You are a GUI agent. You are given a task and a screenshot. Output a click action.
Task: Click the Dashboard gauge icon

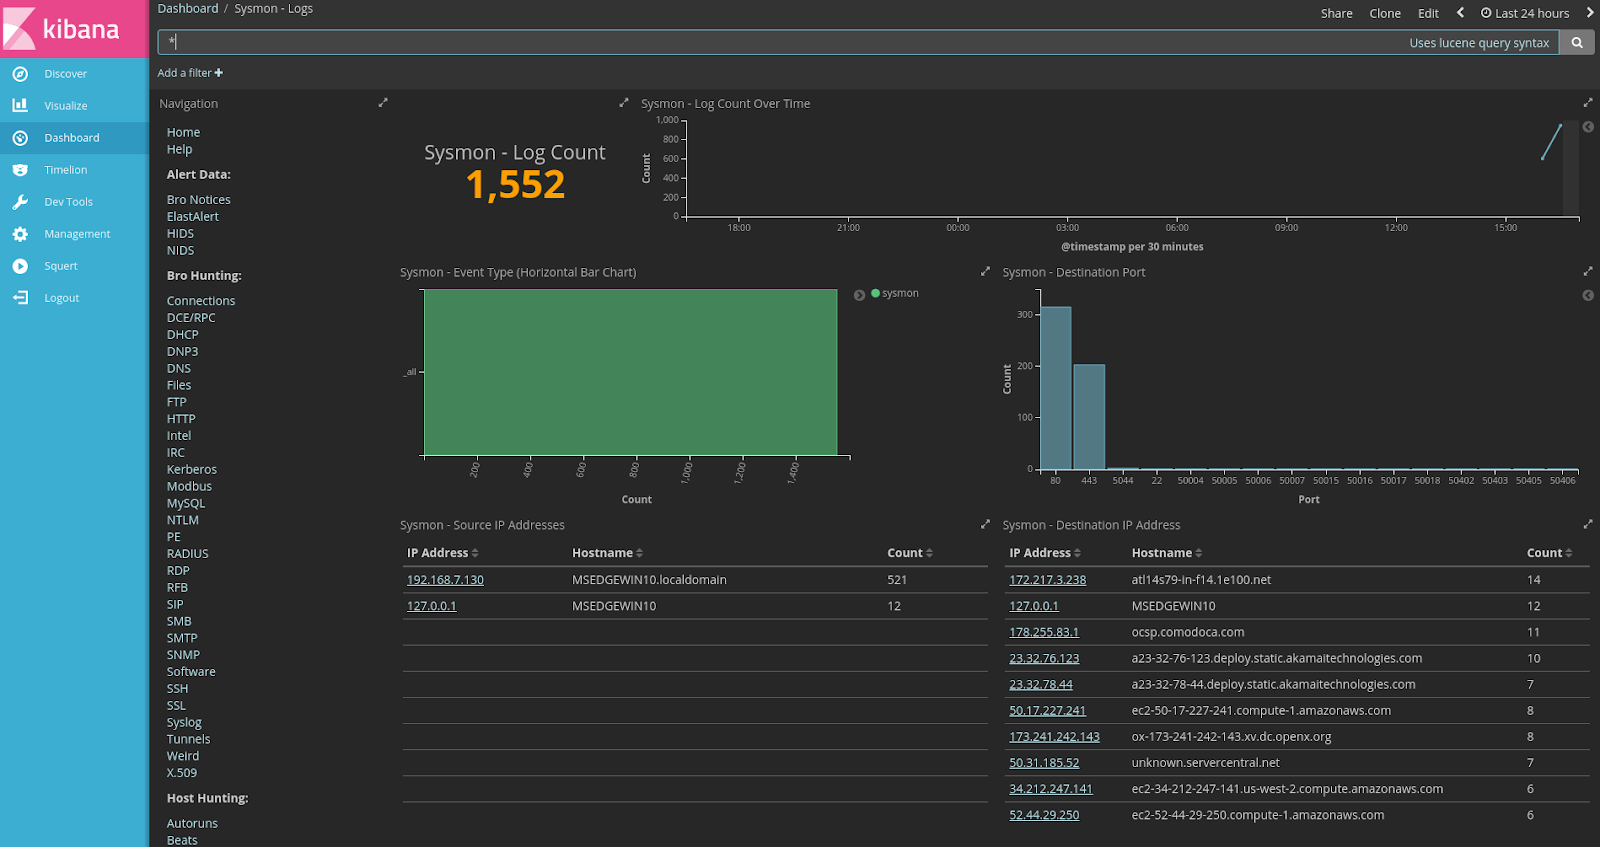pos(20,138)
